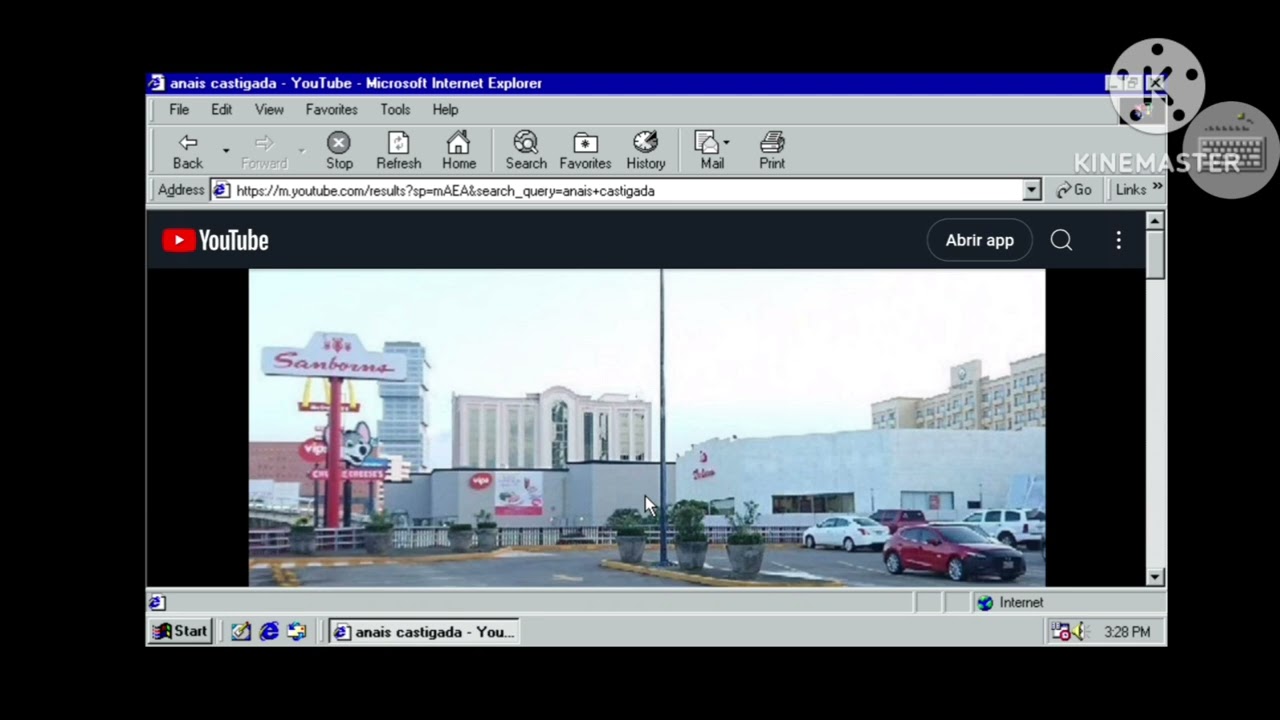Click the task scheduler tray icon
The image size is (1280, 720).
tap(1061, 632)
